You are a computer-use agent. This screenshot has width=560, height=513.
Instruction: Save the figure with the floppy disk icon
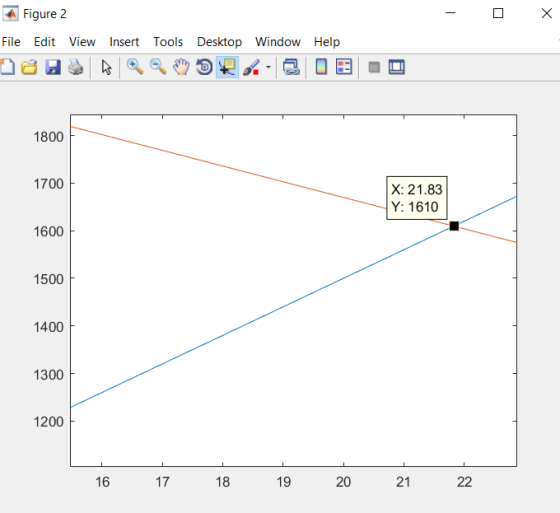(53, 67)
